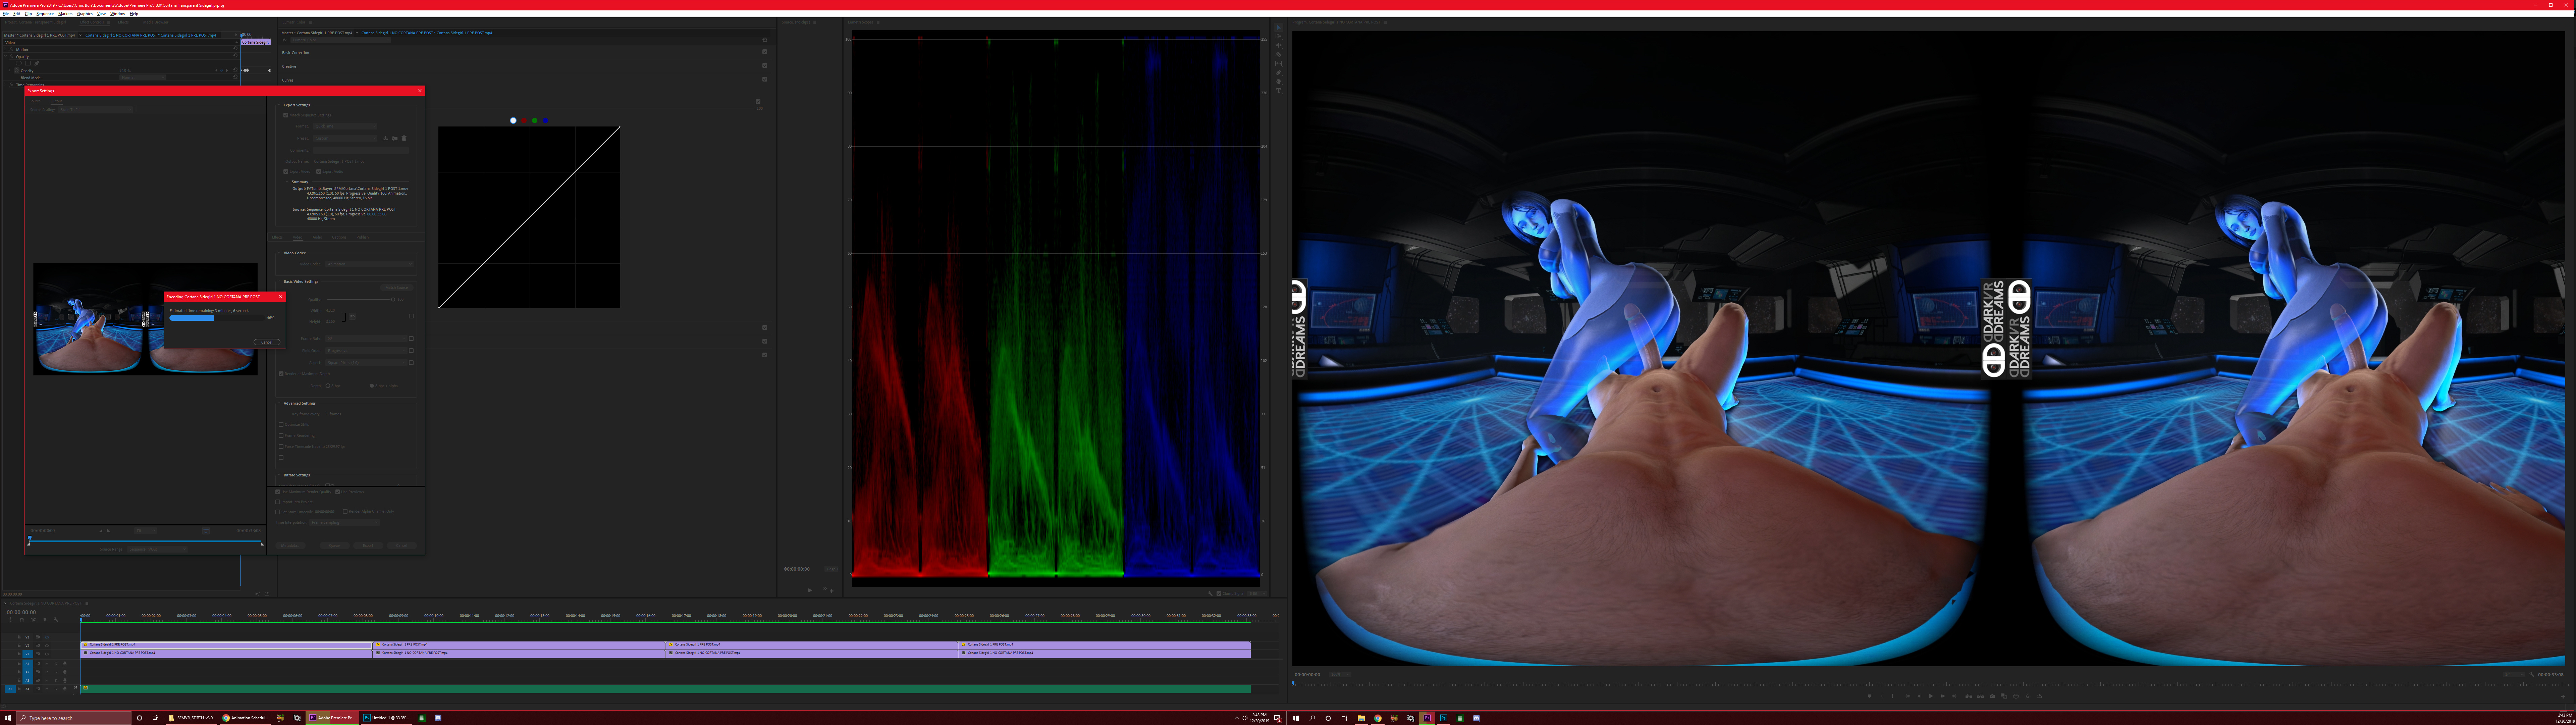Open Timeline Display Settings wrench
This screenshot has width=2576, height=725.
click(x=56, y=620)
